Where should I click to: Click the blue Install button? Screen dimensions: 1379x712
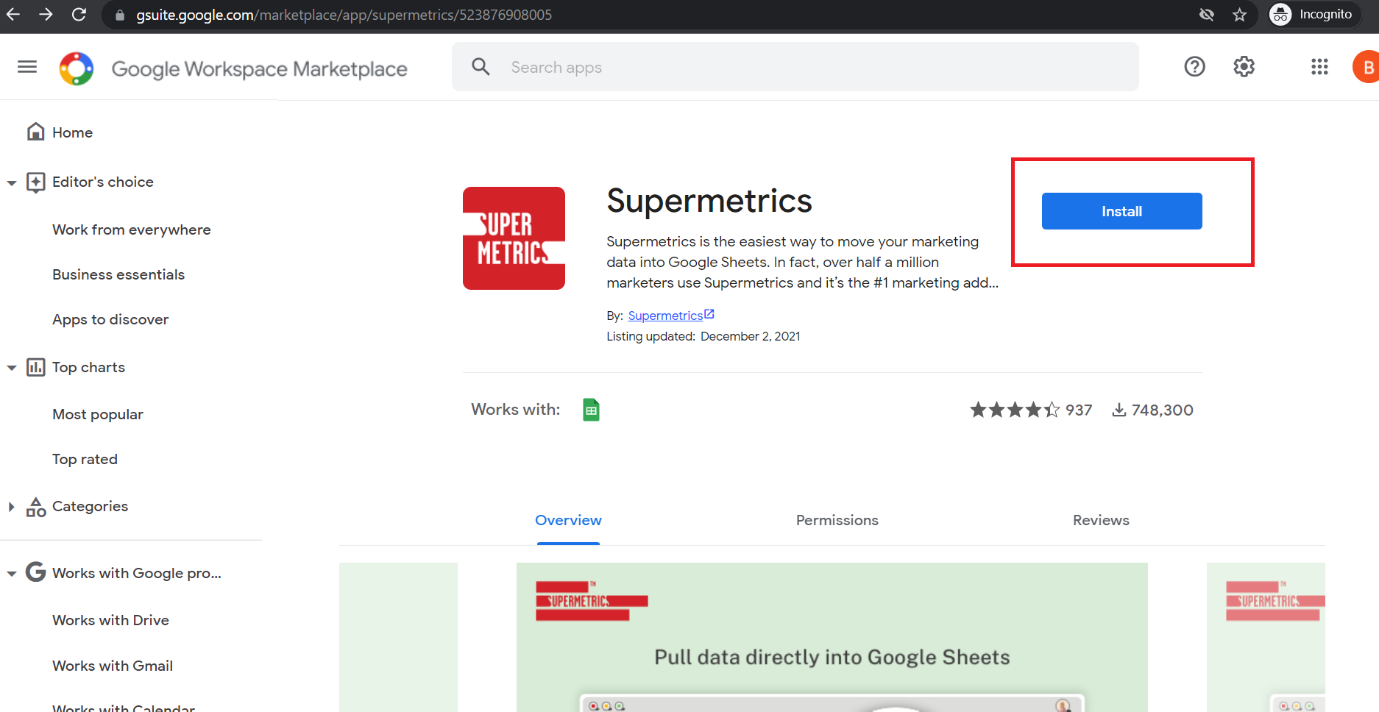(1122, 211)
